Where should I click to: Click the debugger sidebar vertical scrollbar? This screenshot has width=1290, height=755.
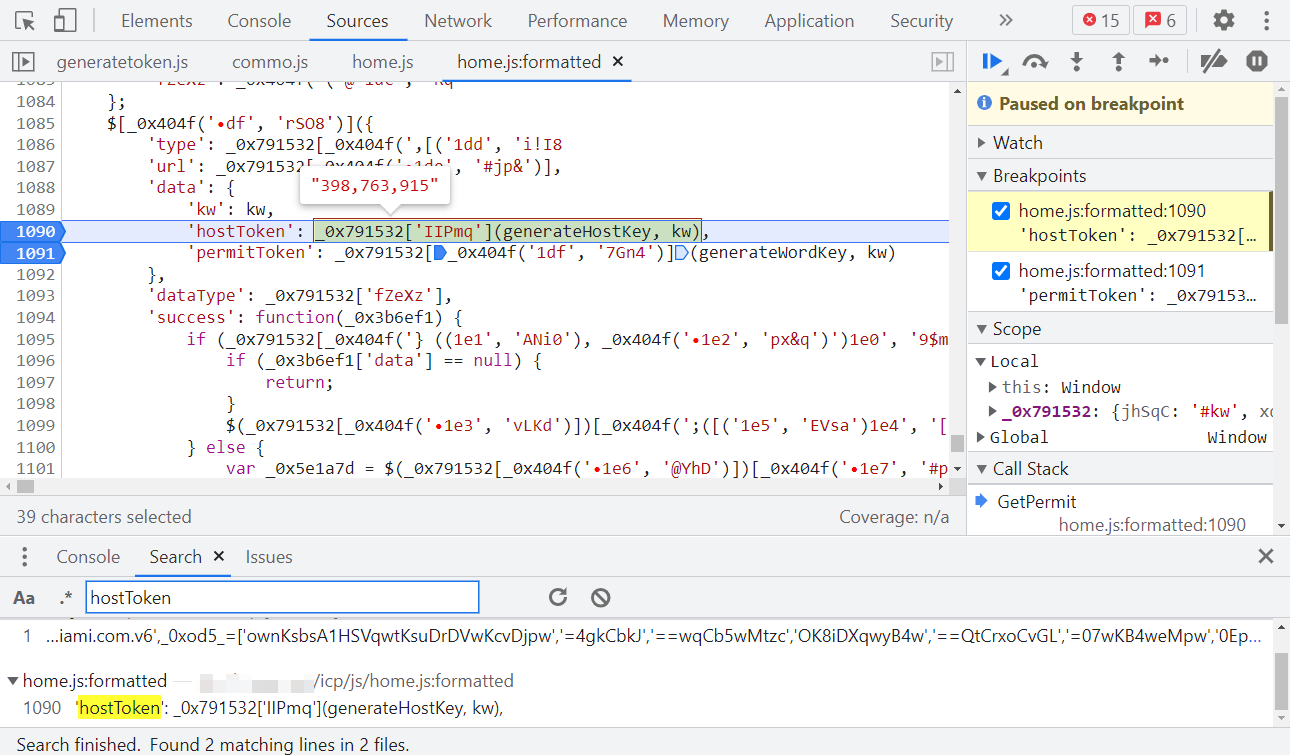coord(1282,211)
